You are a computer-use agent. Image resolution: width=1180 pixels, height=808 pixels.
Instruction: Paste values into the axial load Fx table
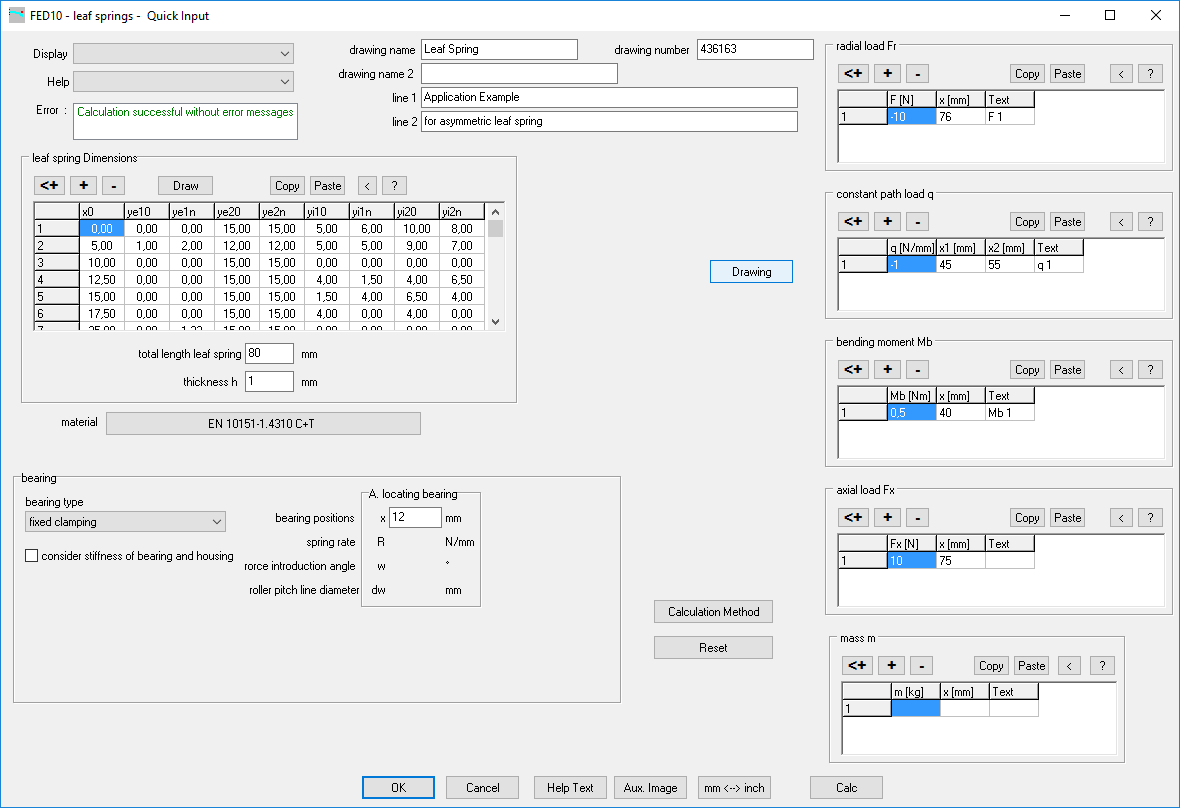[1067, 517]
